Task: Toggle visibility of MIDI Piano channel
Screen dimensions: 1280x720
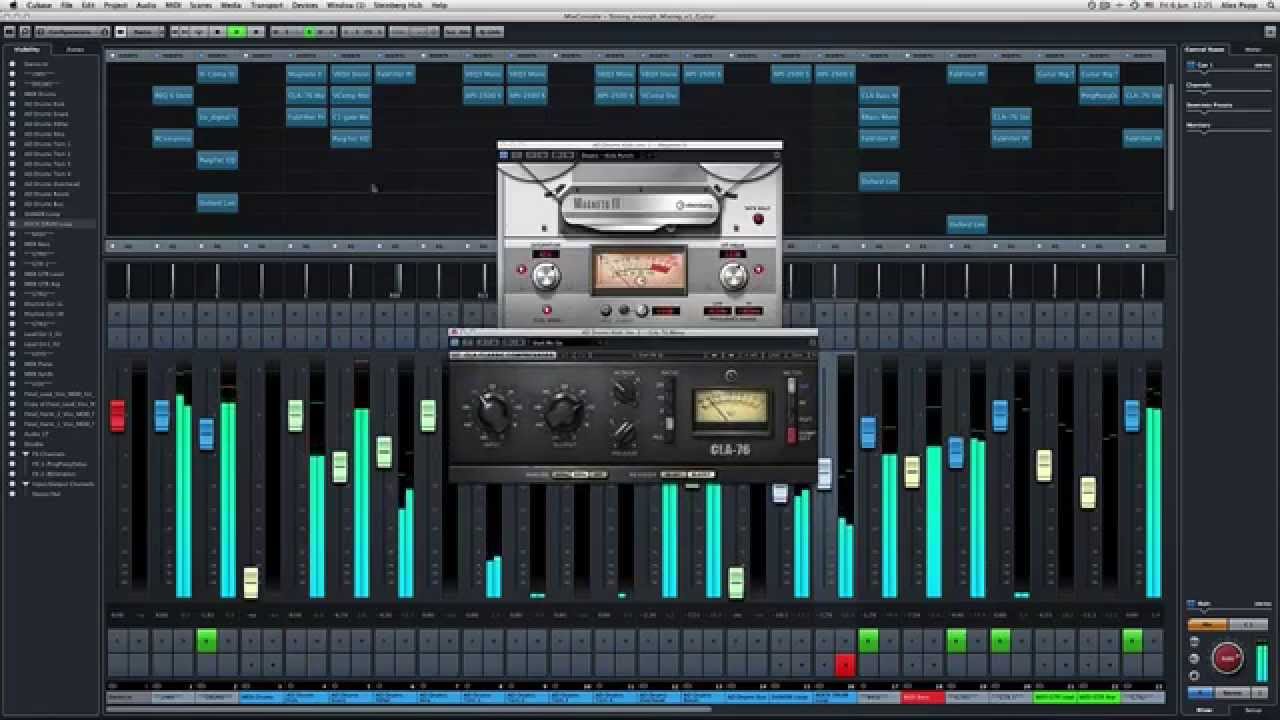Action: 13,364
